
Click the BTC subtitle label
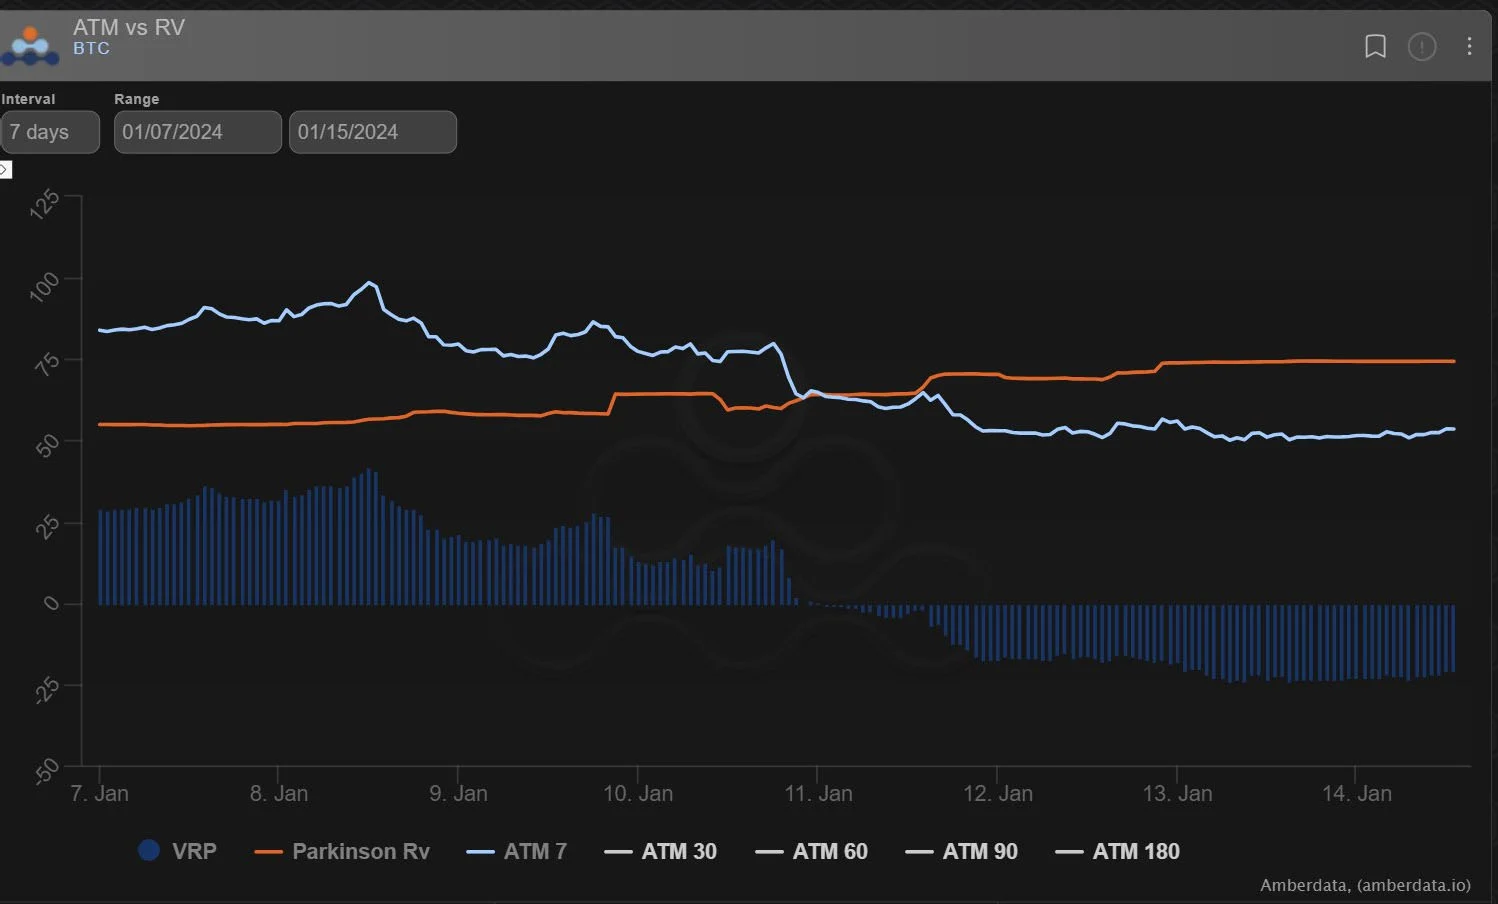91,49
